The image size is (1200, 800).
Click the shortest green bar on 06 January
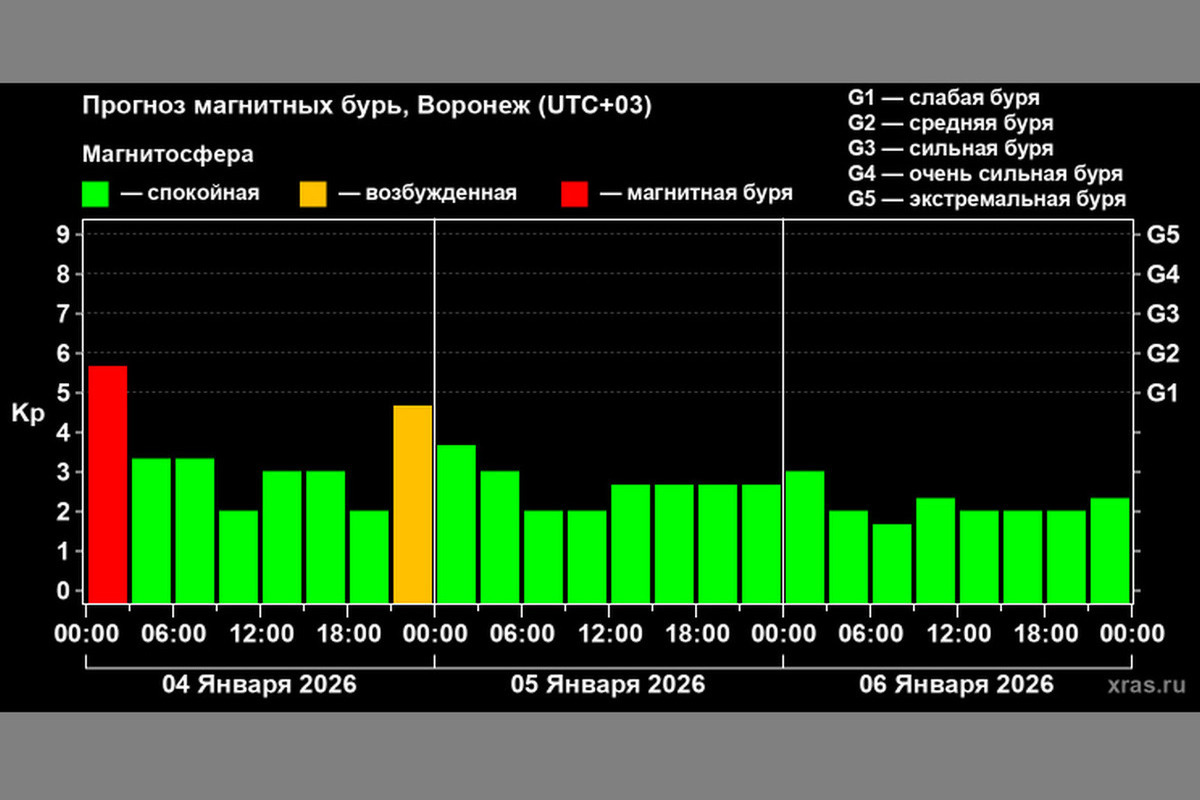[x=891, y=562]
